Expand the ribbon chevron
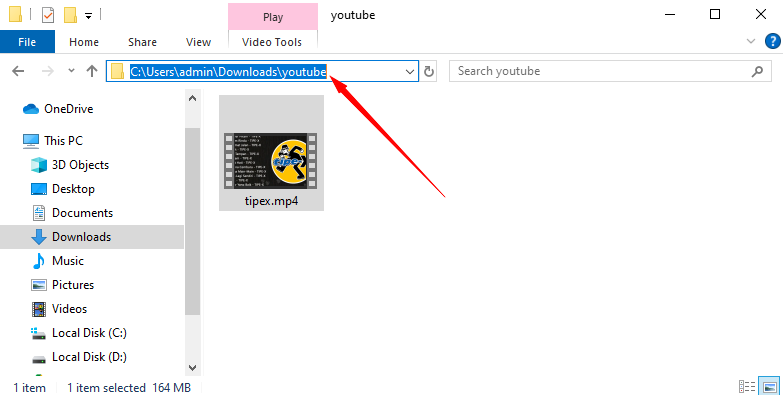The image size is (783, 395). tap(751, 41)
